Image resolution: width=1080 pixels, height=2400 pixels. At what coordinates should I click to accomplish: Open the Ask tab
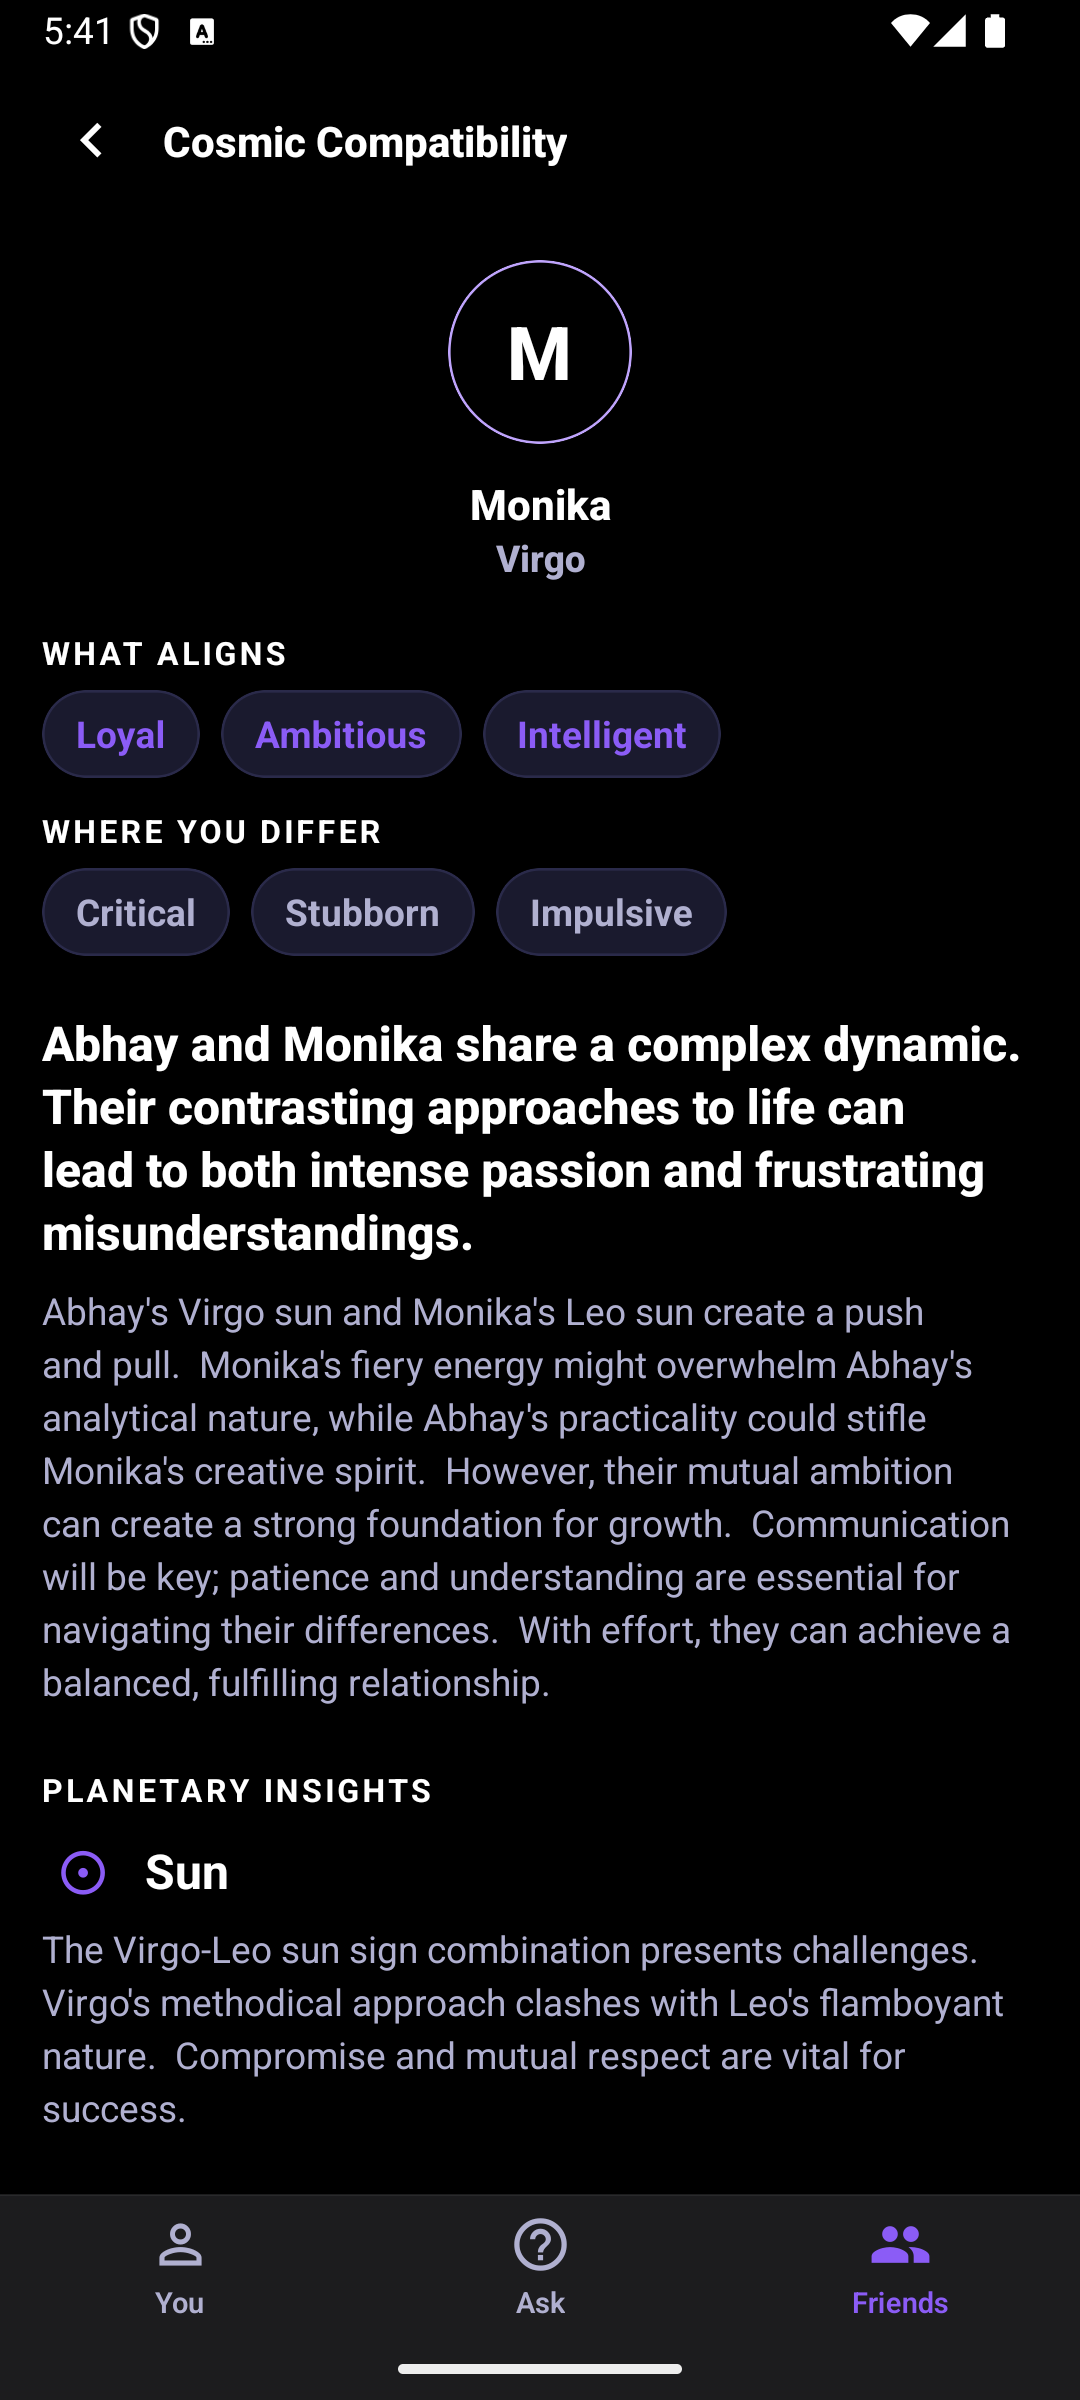coord(540,2266)
